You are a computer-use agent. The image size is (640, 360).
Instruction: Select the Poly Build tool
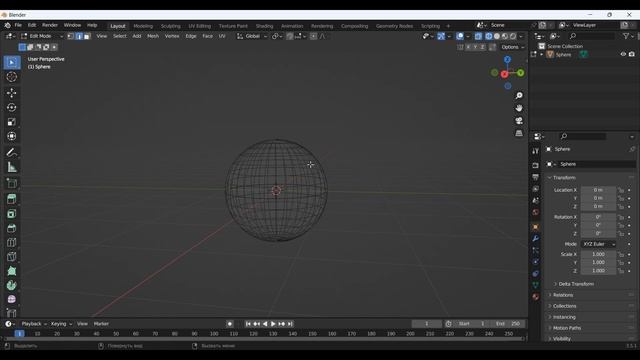[12, 271]
